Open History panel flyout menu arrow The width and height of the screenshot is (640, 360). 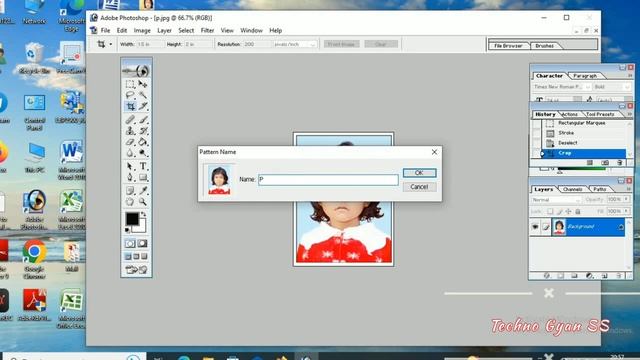[630, 114]
